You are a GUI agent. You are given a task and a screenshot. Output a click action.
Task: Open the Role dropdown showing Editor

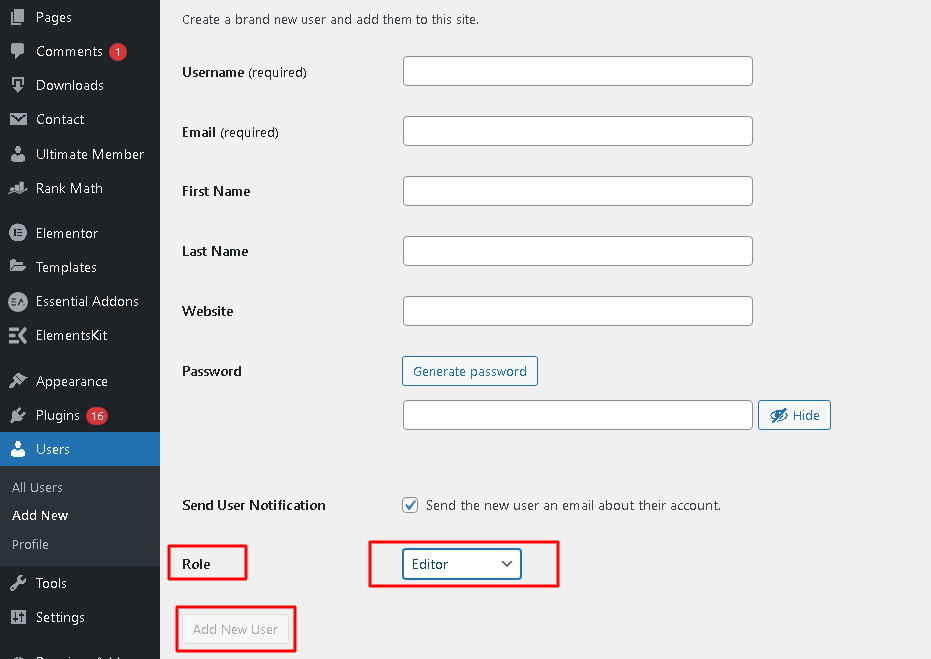pos(461,564)
